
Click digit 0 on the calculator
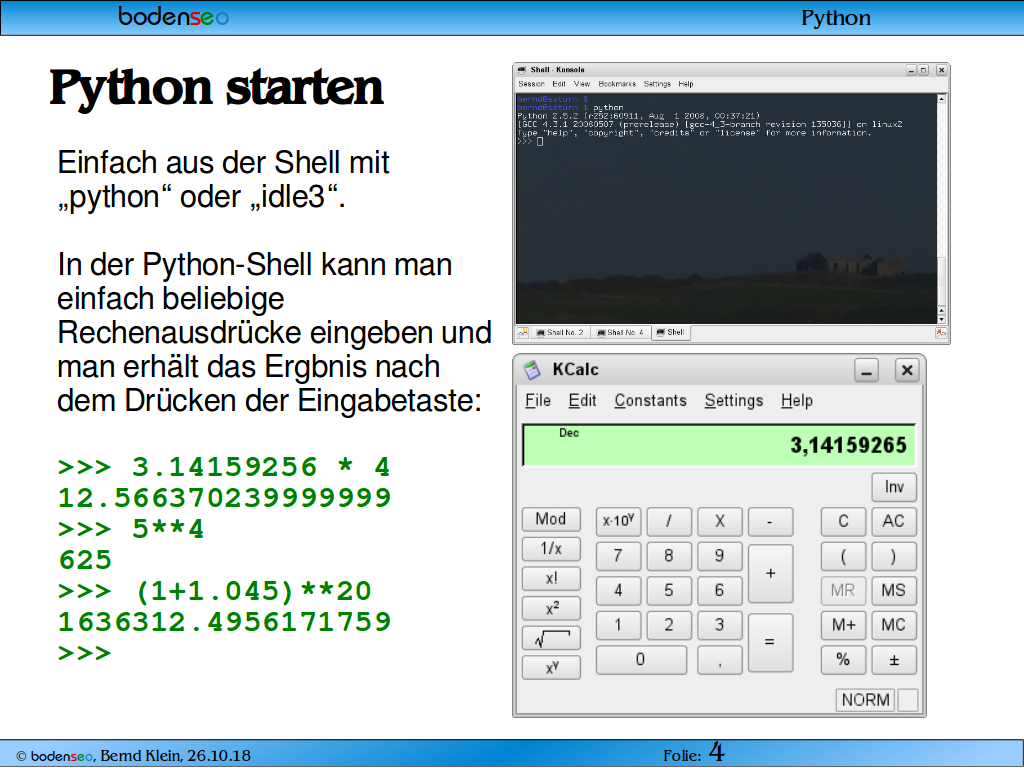(x=641, y=660)
